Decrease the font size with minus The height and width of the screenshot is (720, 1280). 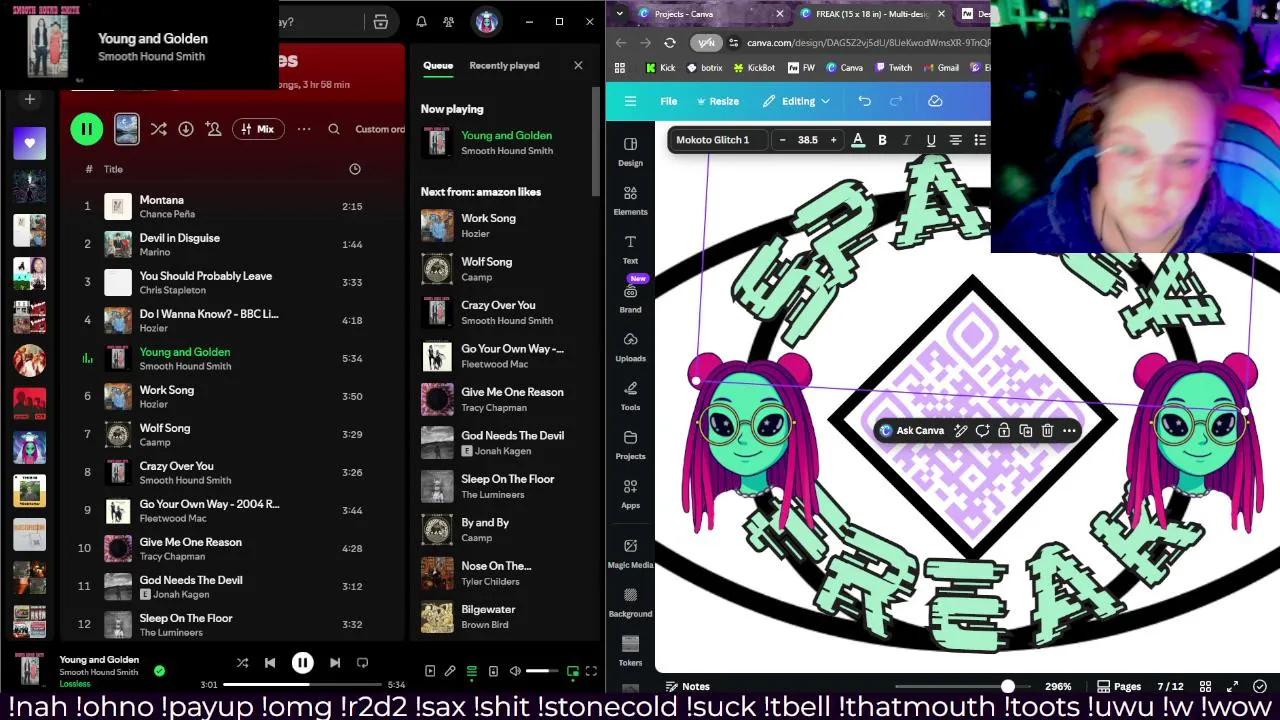[782, 140]
